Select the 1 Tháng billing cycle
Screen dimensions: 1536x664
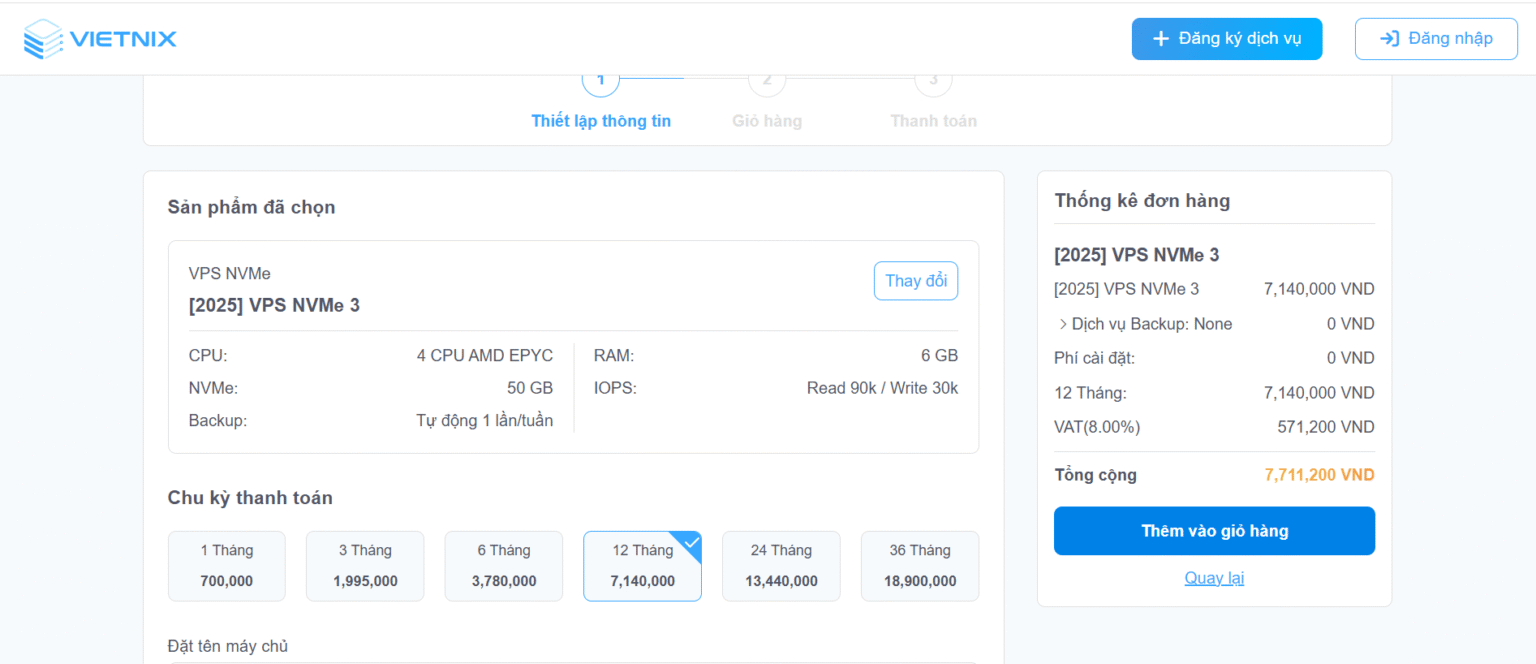coord(227,566)
